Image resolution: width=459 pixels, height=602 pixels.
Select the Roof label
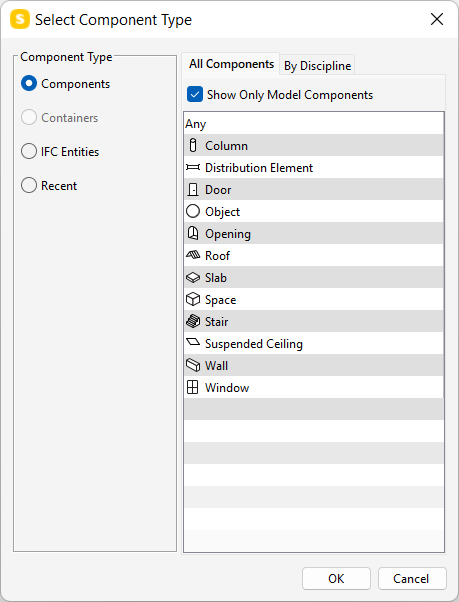[217, 256]
